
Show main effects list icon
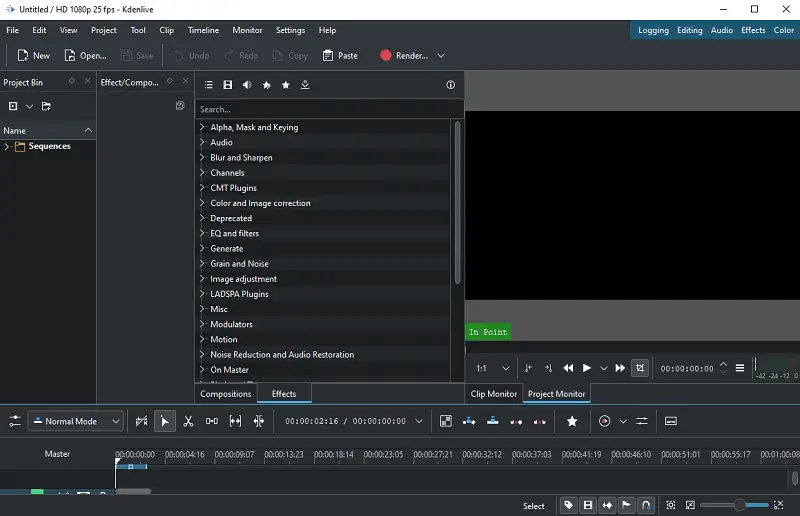[209, 85]
